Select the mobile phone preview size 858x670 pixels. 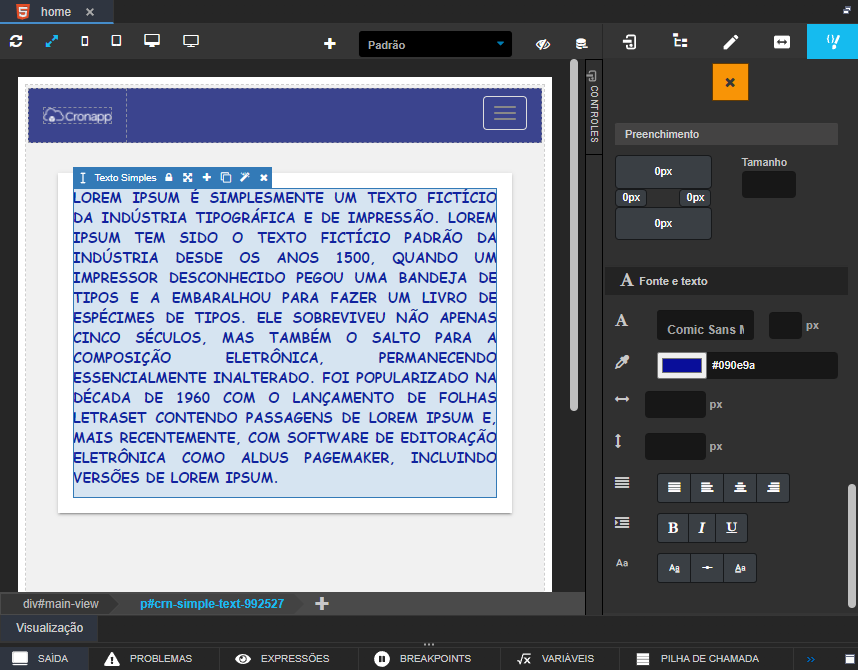click(85, 41)
